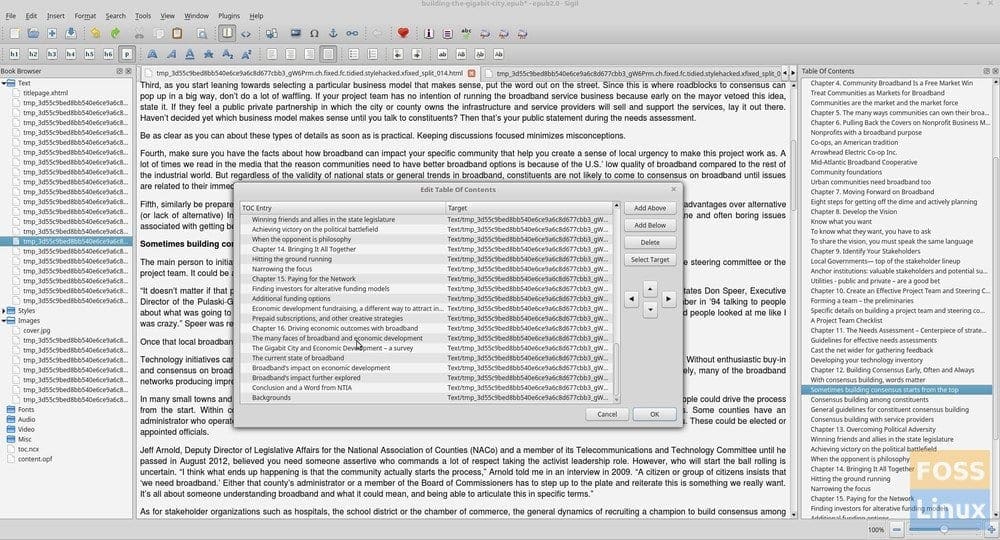Collapse the Images folder in Book Browser
The width and height of the screenshot is (1000, 540).
[x=4, y=321]
